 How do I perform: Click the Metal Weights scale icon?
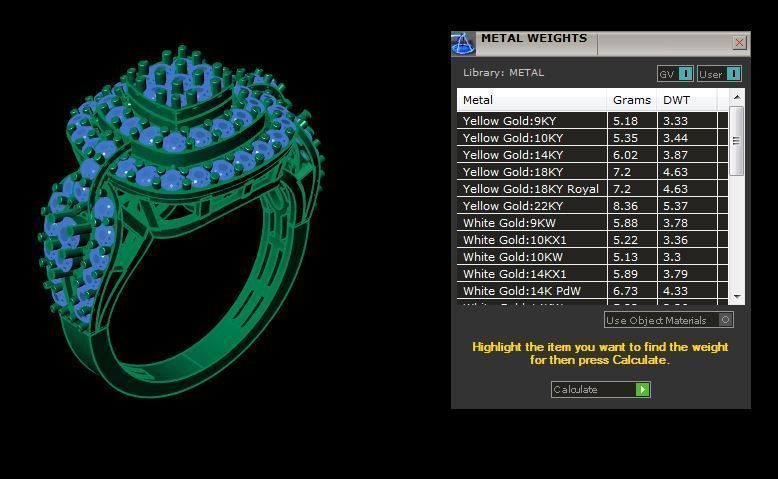coord(463,44)
